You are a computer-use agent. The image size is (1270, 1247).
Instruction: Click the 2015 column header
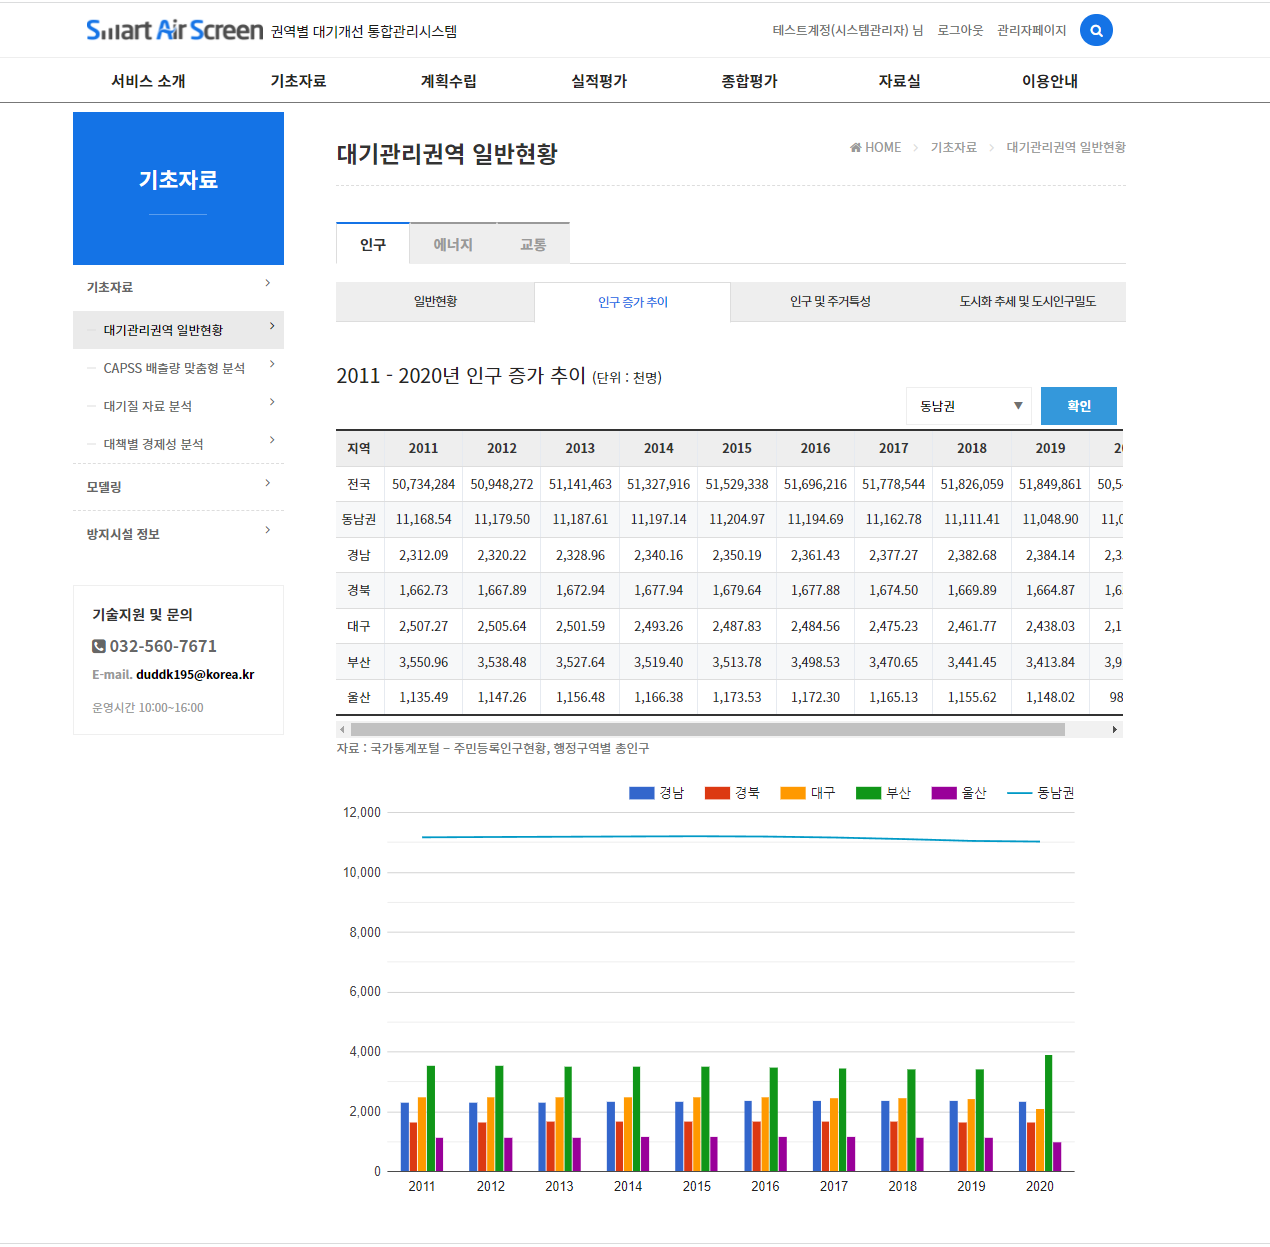(x=737, y=449)
